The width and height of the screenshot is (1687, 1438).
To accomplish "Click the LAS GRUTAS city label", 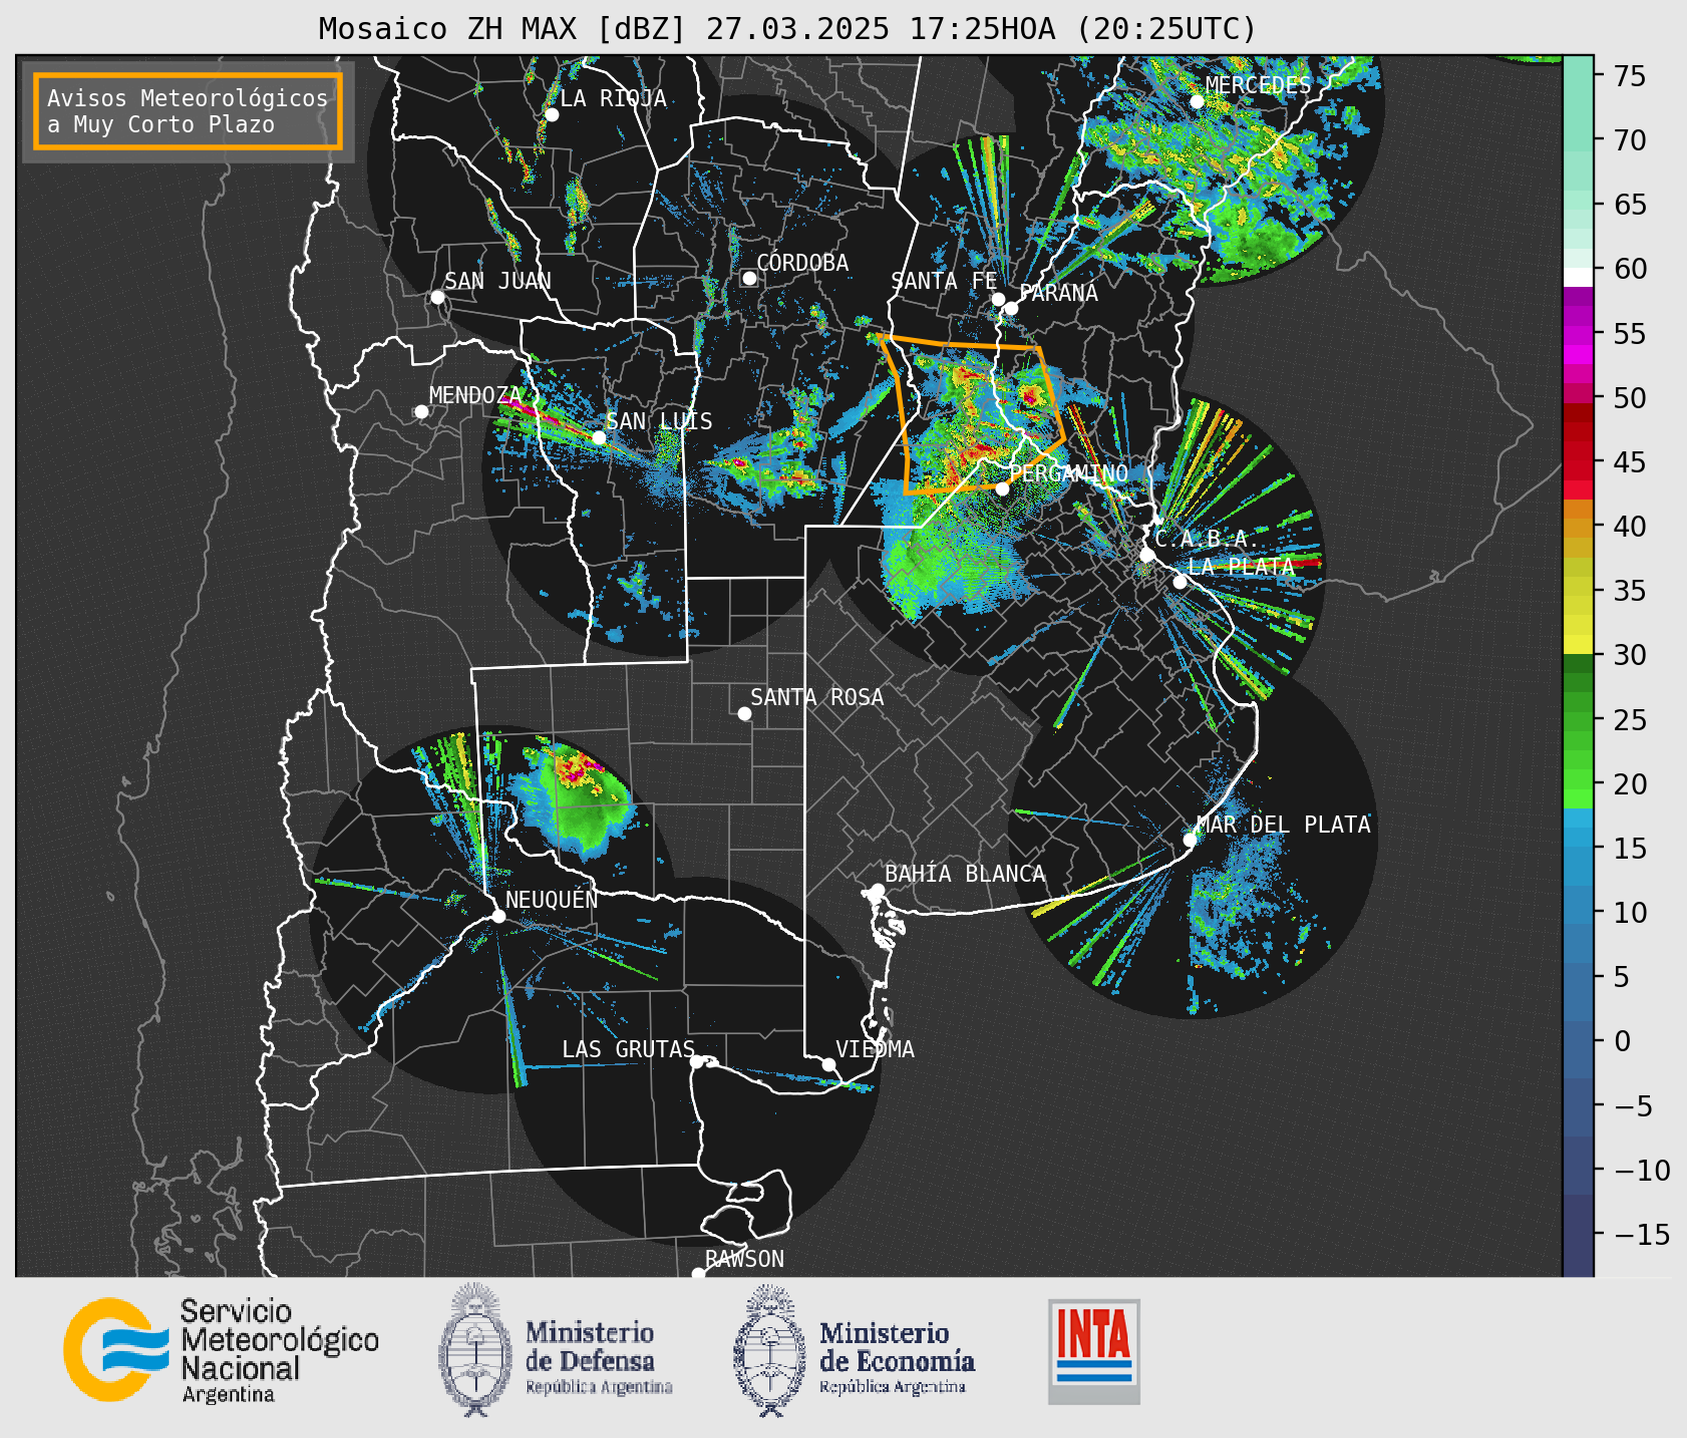I will (628, 1049).
